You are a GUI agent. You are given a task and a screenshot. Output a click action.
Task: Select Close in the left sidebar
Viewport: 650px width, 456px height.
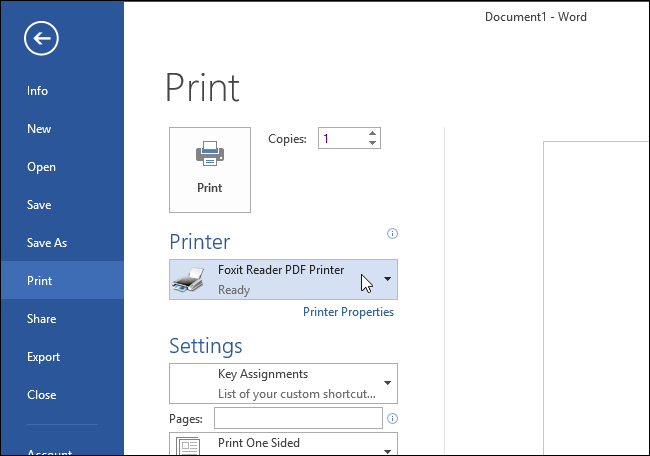coord(41,395)
